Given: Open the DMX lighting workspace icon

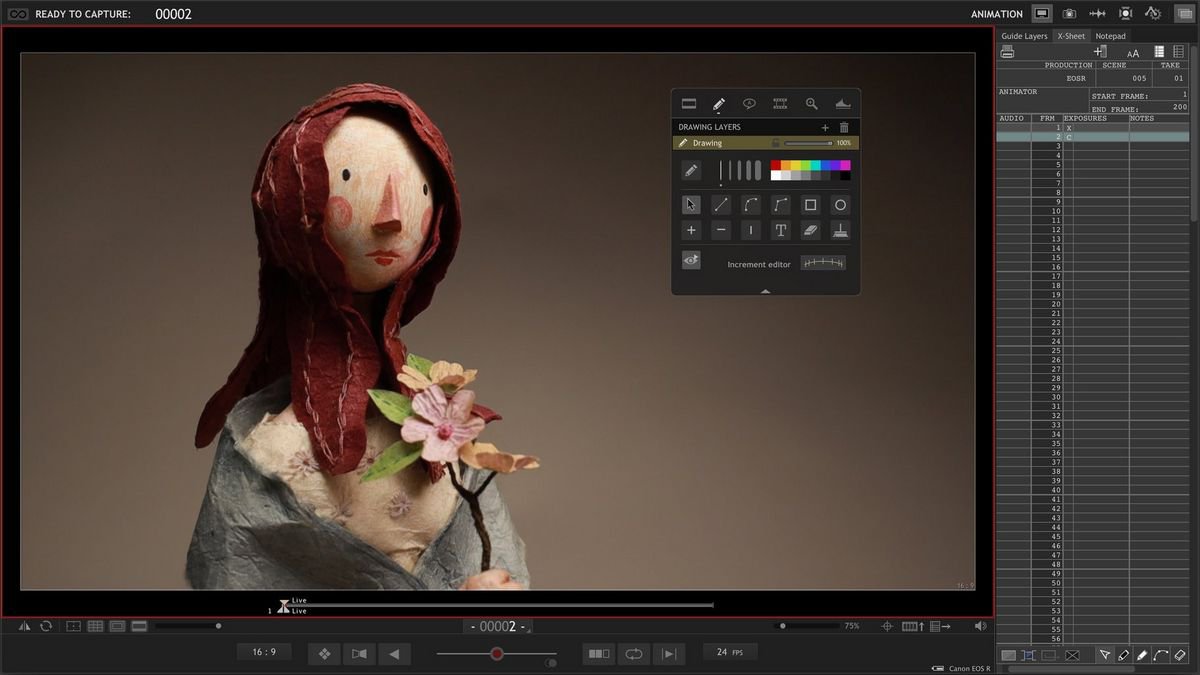Looking at the screenshot, I should (1125, 14).
